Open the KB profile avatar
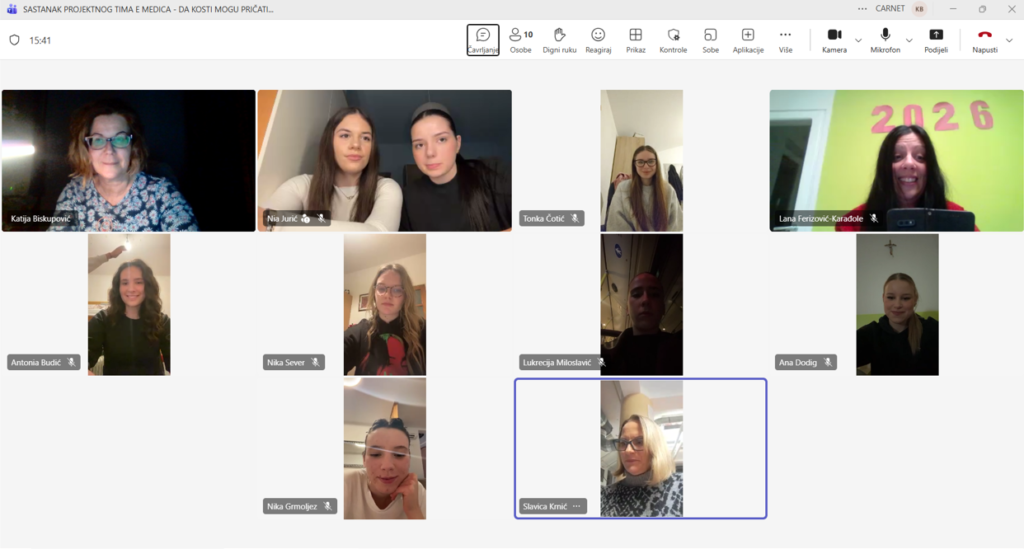1024x549 pixels. tap(919, 9)
